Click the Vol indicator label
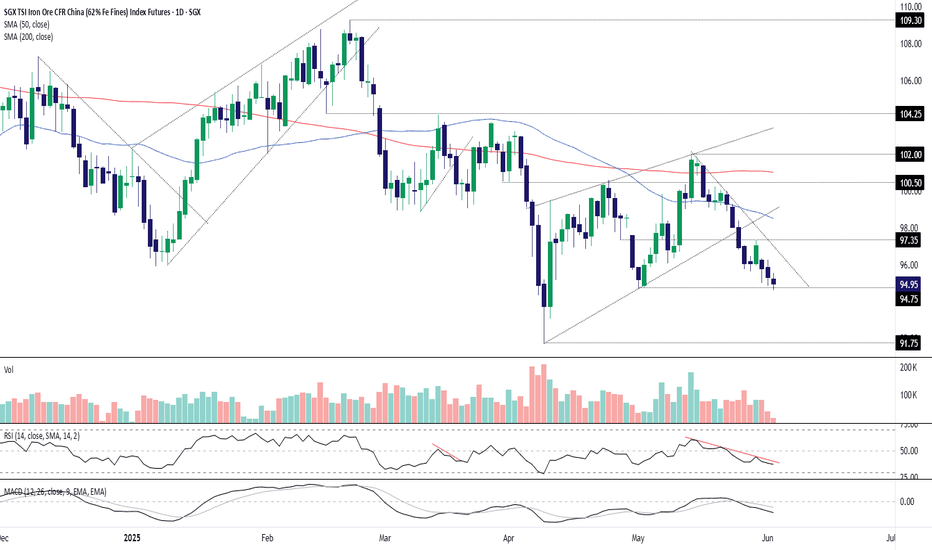The image size is (932, 550). coord(8,370)
